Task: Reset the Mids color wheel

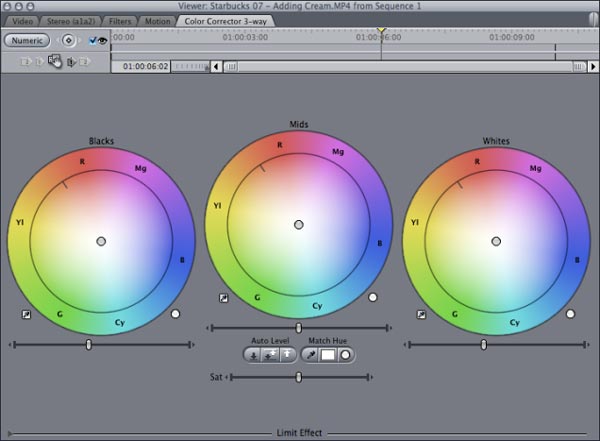Action: (x=373, y=297)
